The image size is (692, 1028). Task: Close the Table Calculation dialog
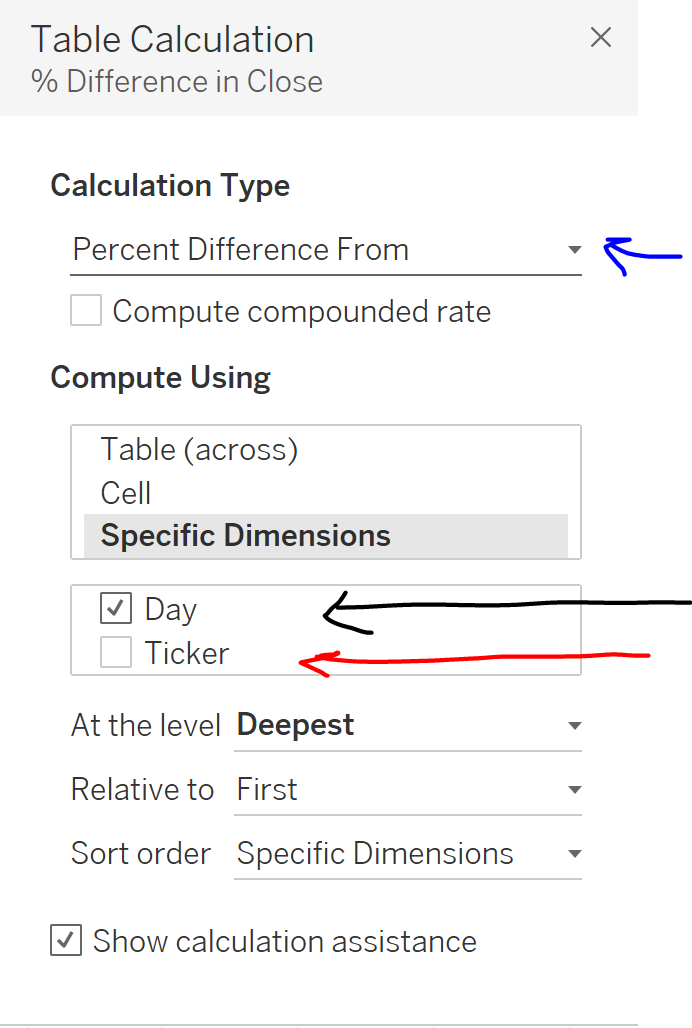[x=601, y=38]
